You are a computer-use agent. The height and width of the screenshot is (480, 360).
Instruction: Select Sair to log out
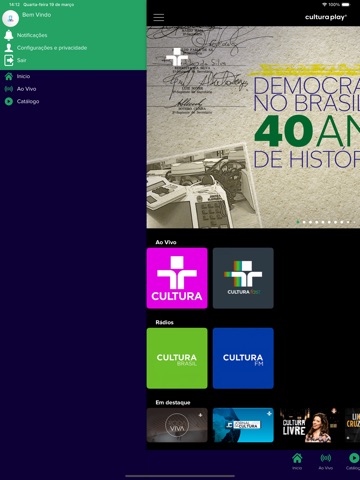(22, 60)
